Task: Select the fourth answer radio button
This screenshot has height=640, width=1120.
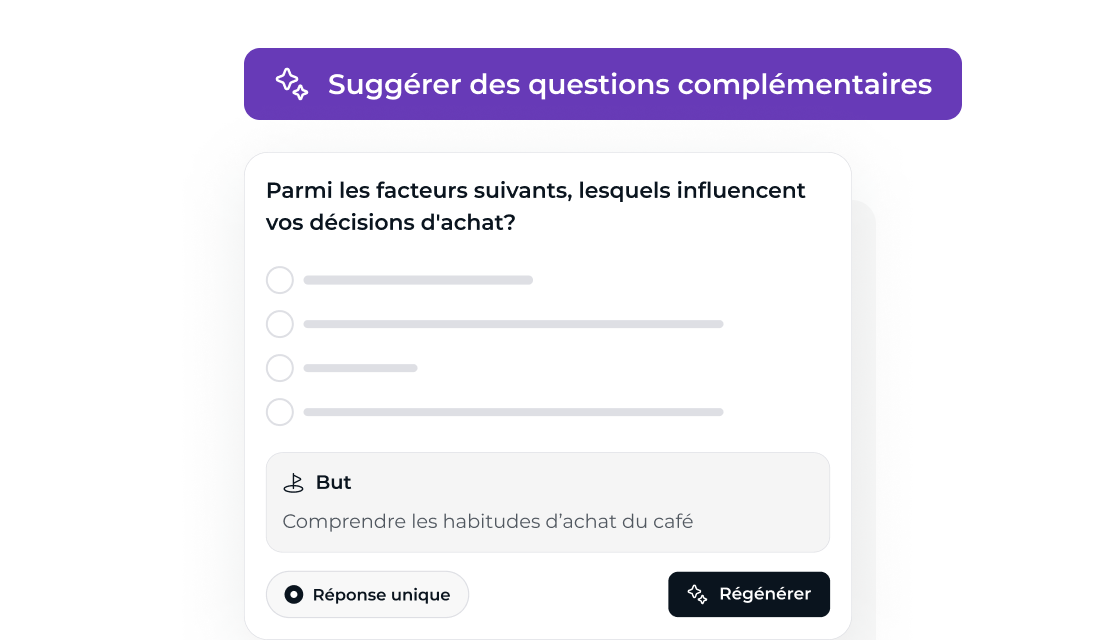Action: (280, 412)
